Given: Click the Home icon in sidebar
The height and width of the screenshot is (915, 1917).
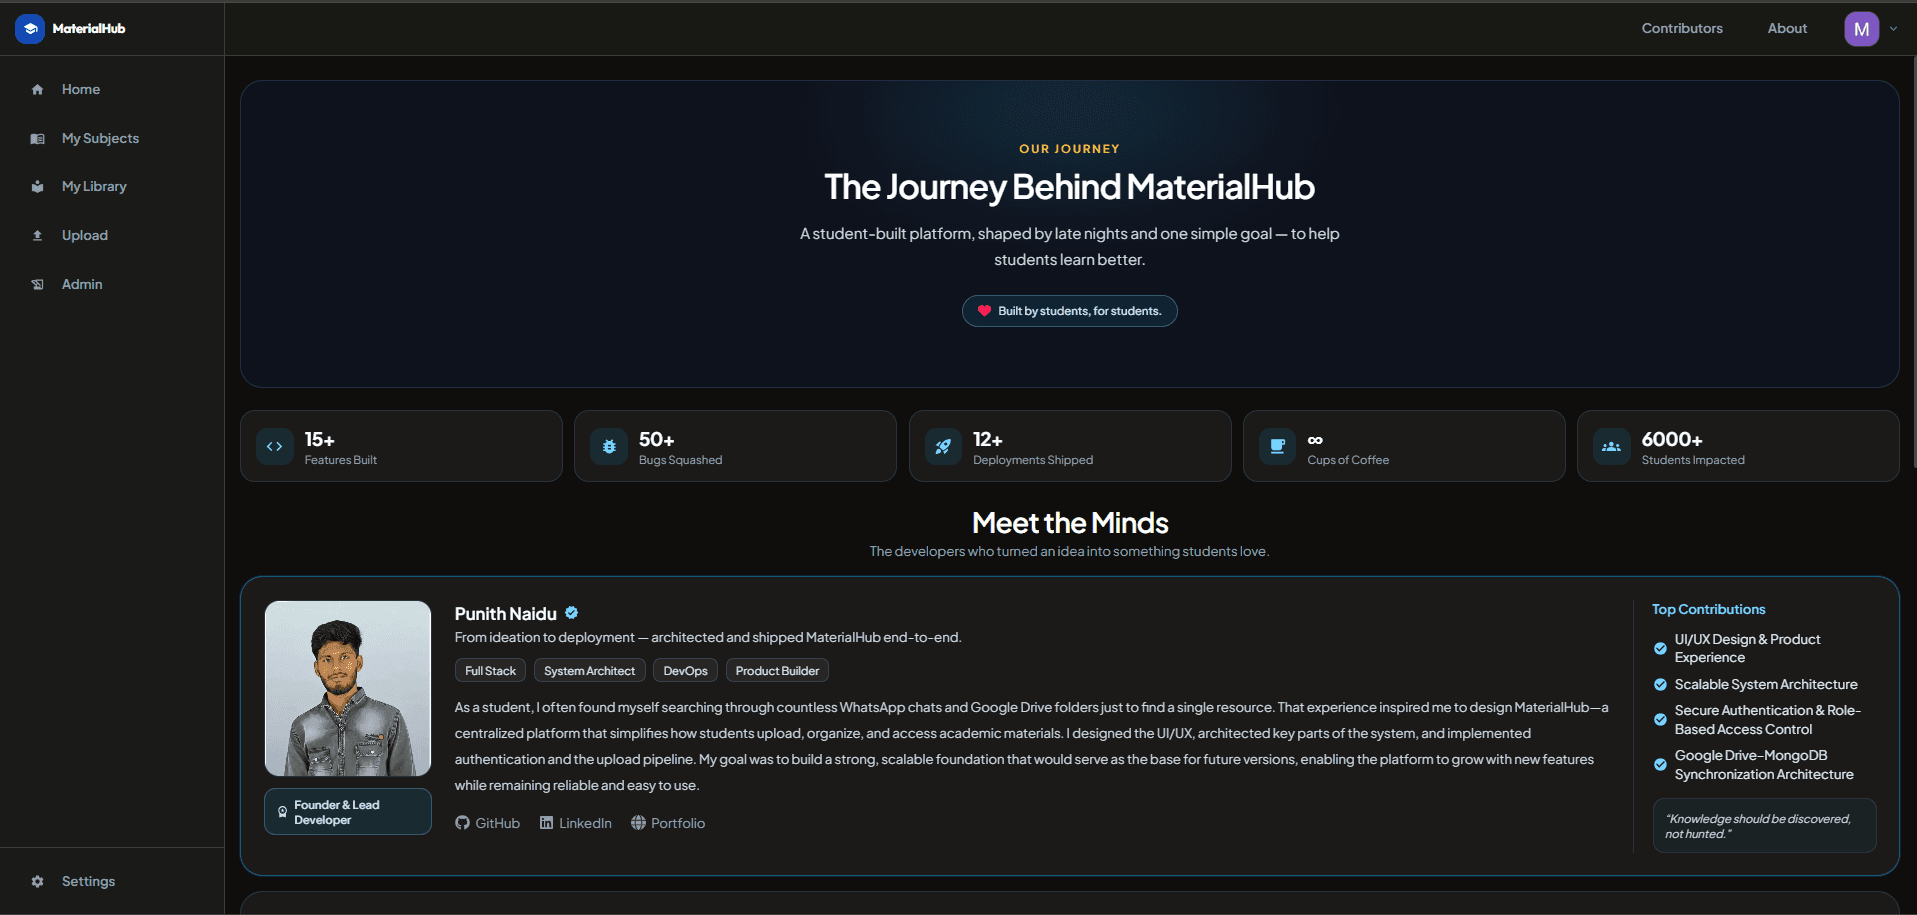Looking at the screenshot, I should click(37, 90).
